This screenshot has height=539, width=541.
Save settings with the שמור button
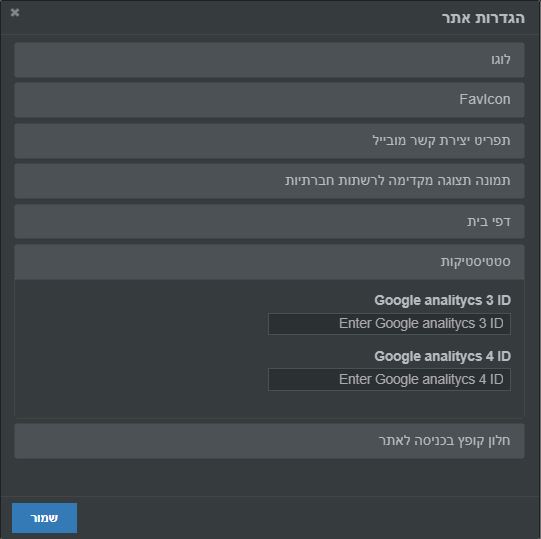45,518
